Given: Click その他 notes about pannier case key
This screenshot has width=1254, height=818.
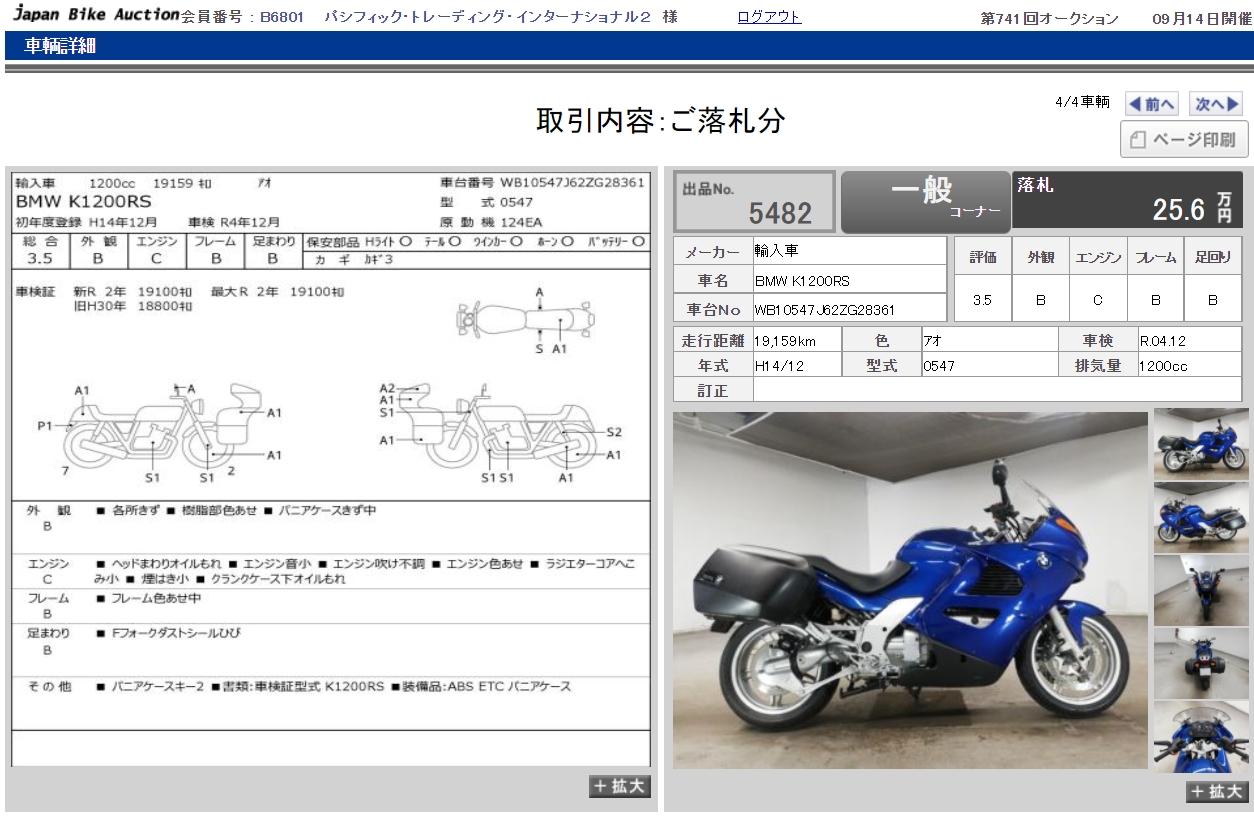Looking at the screenshot, I should pyautogui.click(x=333, y=687).
